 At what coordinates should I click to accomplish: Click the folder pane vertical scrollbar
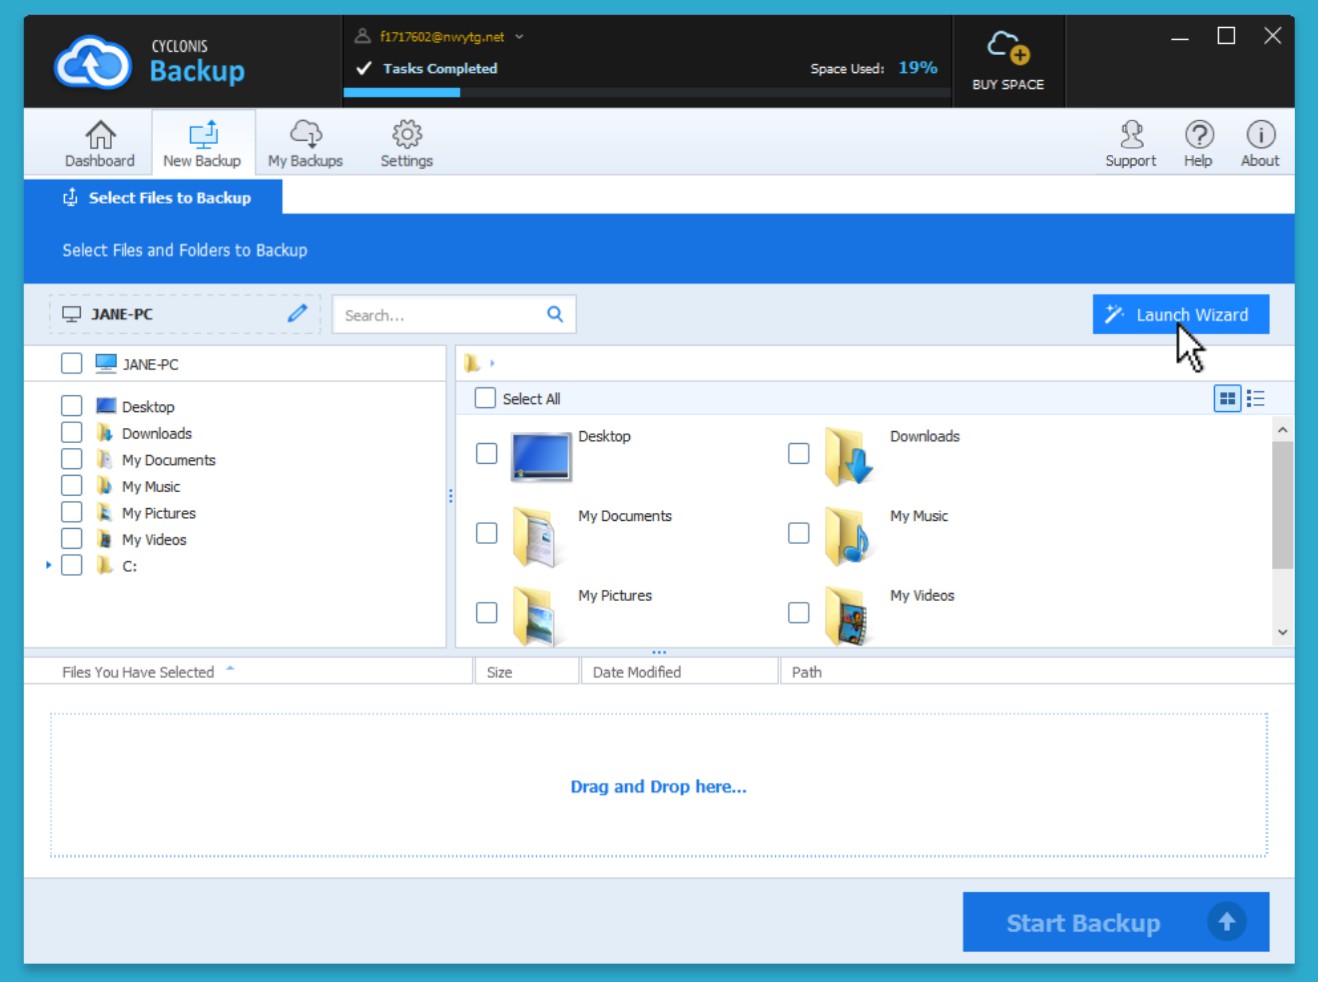[1282, 505]
